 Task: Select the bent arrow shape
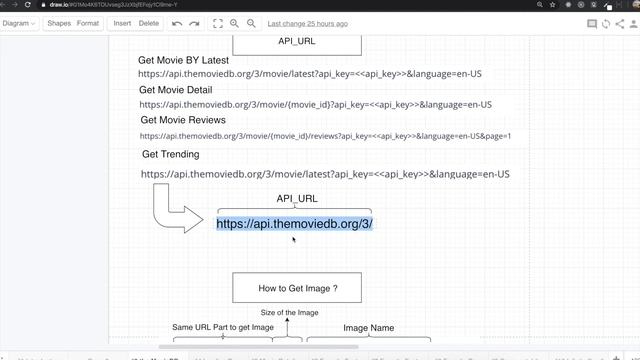coord(178,208)
